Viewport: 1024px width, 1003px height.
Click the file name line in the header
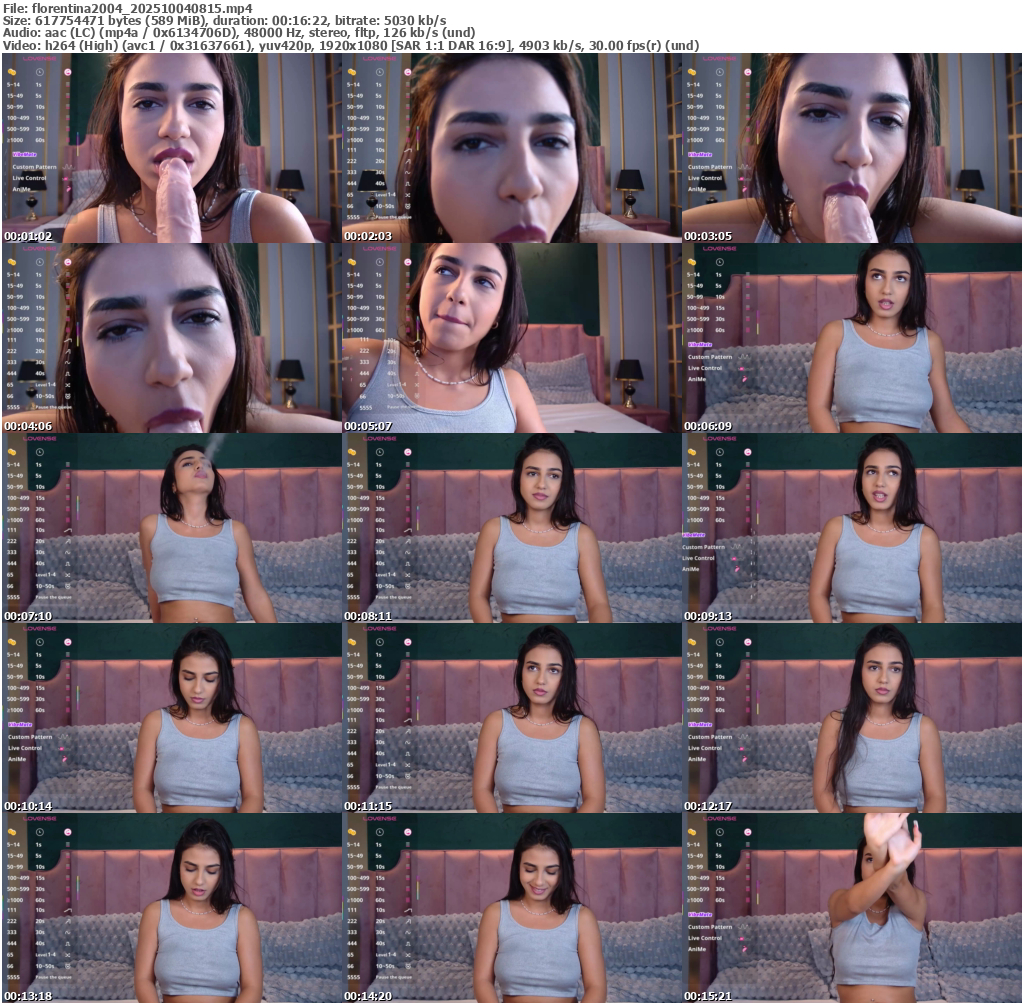pos(126,8)
